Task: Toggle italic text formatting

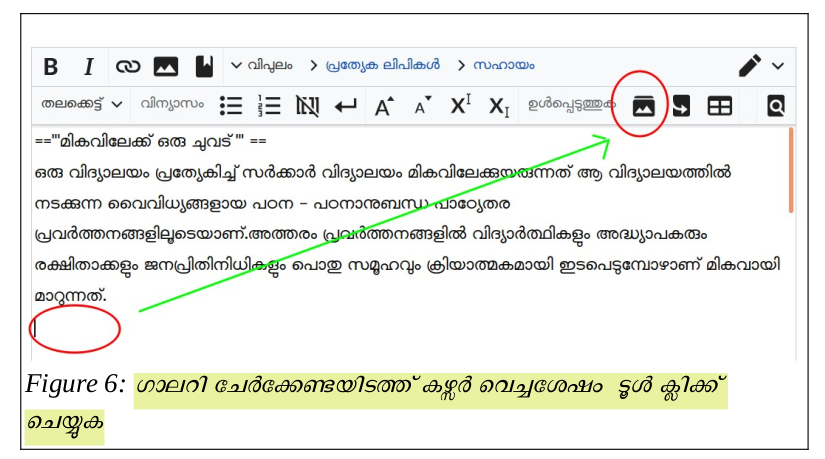Action: [x=88, y=67]
